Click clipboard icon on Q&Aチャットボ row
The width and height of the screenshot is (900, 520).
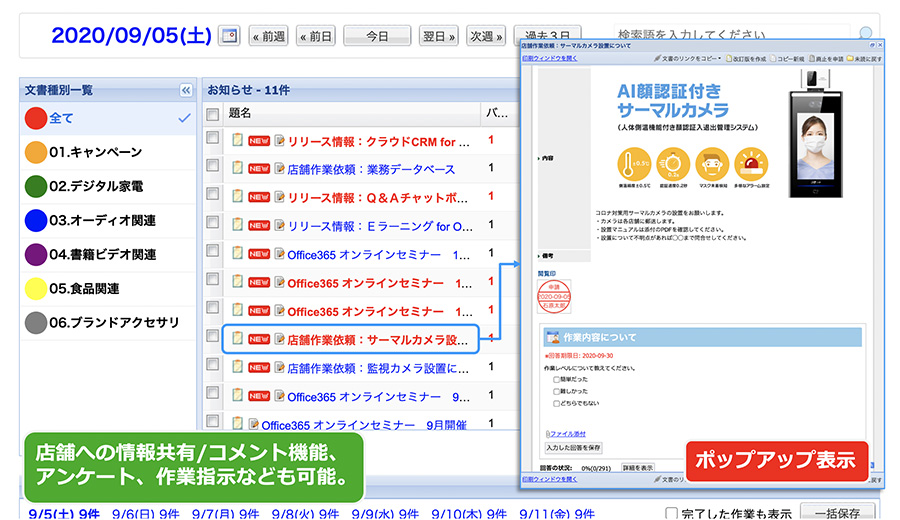point(237,196)
